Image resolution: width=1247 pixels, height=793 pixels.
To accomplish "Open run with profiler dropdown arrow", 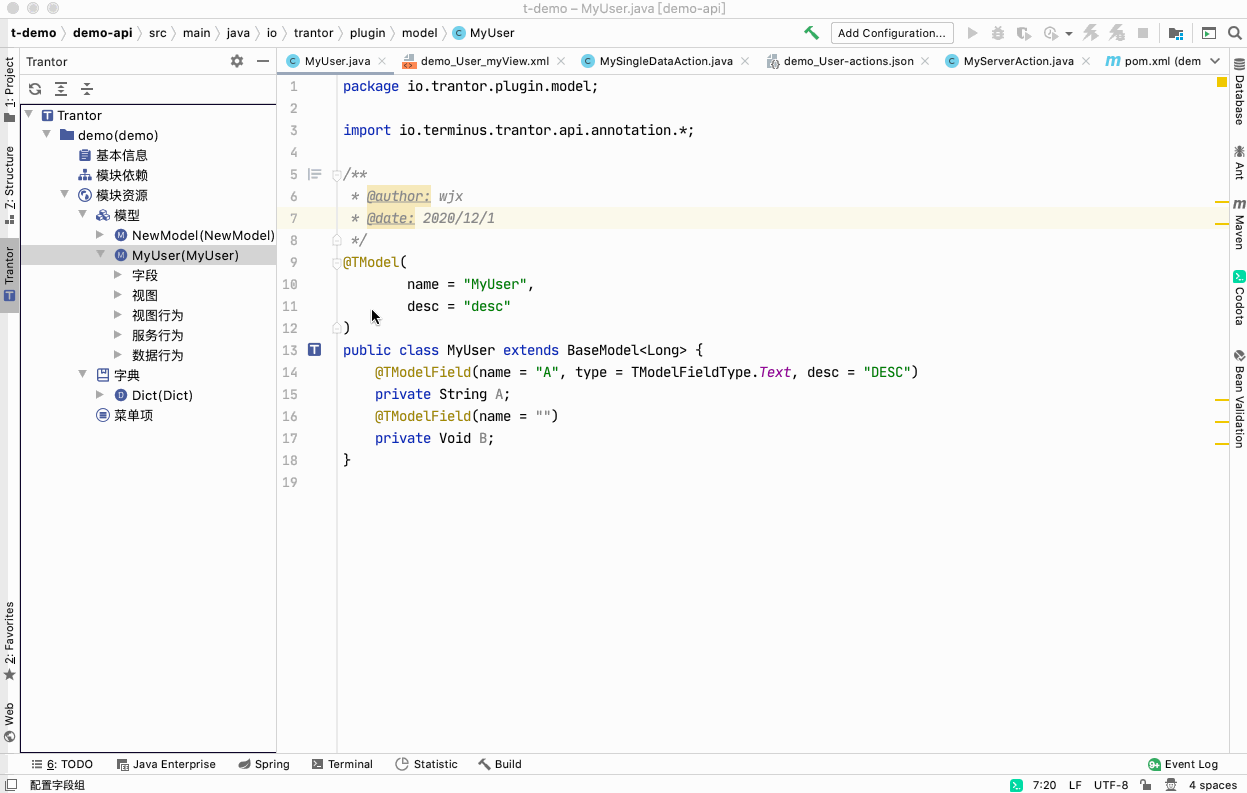I will [1068, 33].
